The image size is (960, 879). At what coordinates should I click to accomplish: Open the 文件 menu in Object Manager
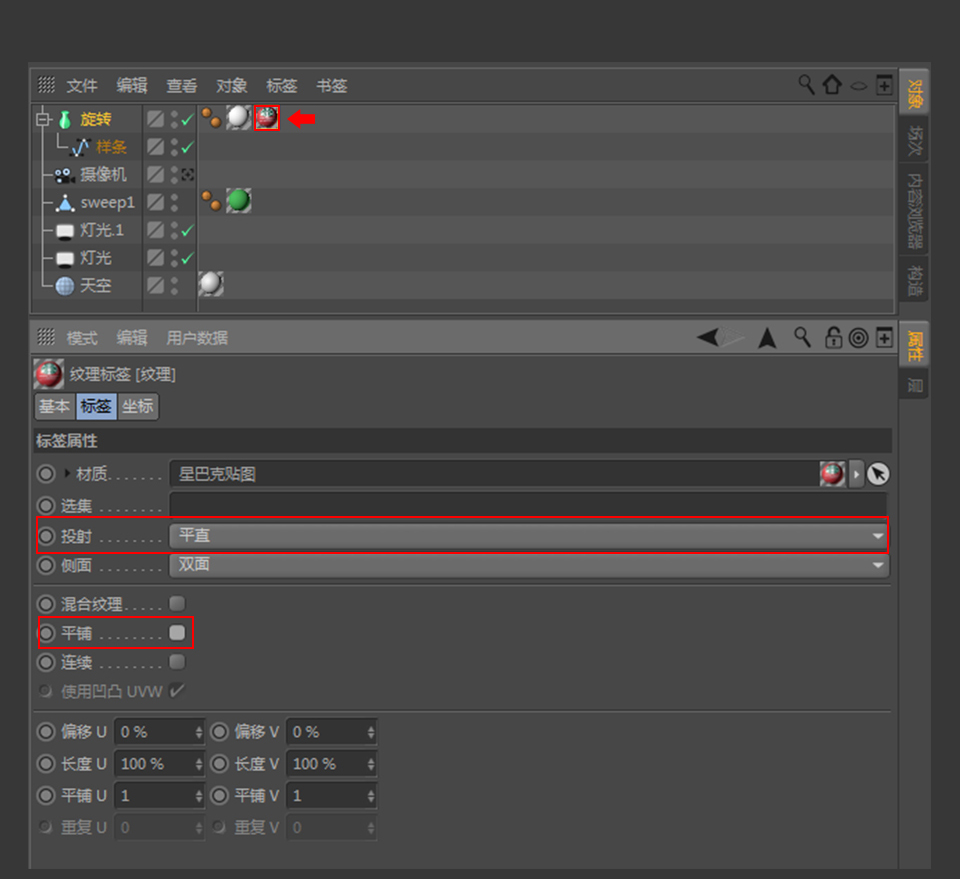[x=82, y=86]
